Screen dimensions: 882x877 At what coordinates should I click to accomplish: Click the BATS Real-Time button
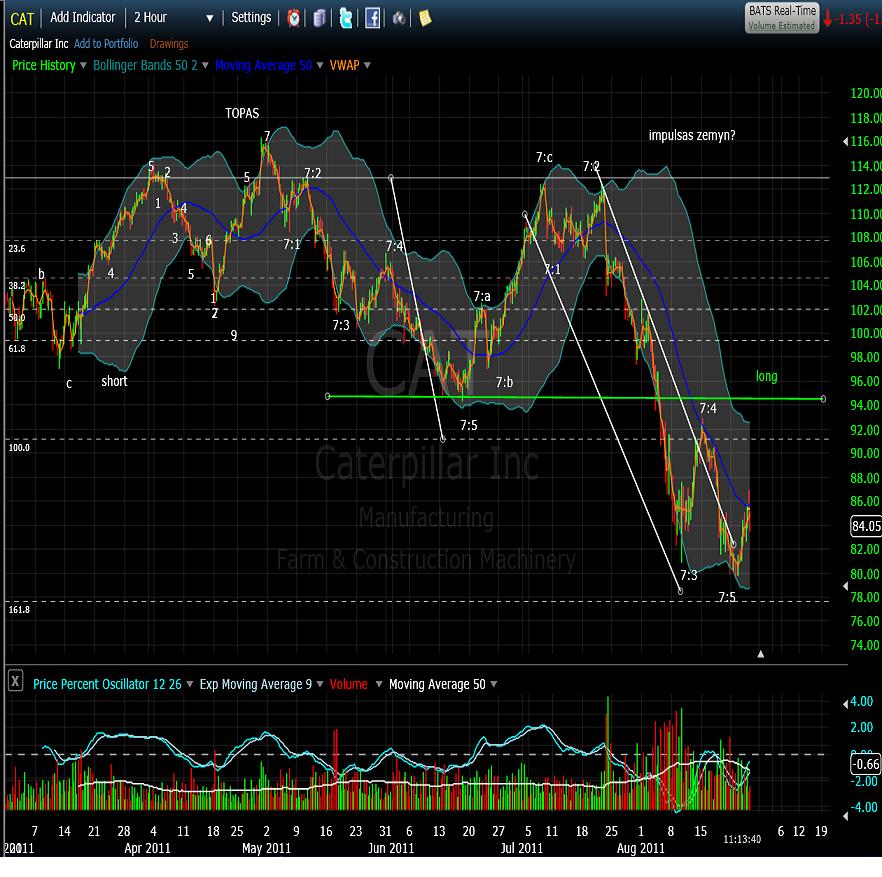[x=782, y=18]
